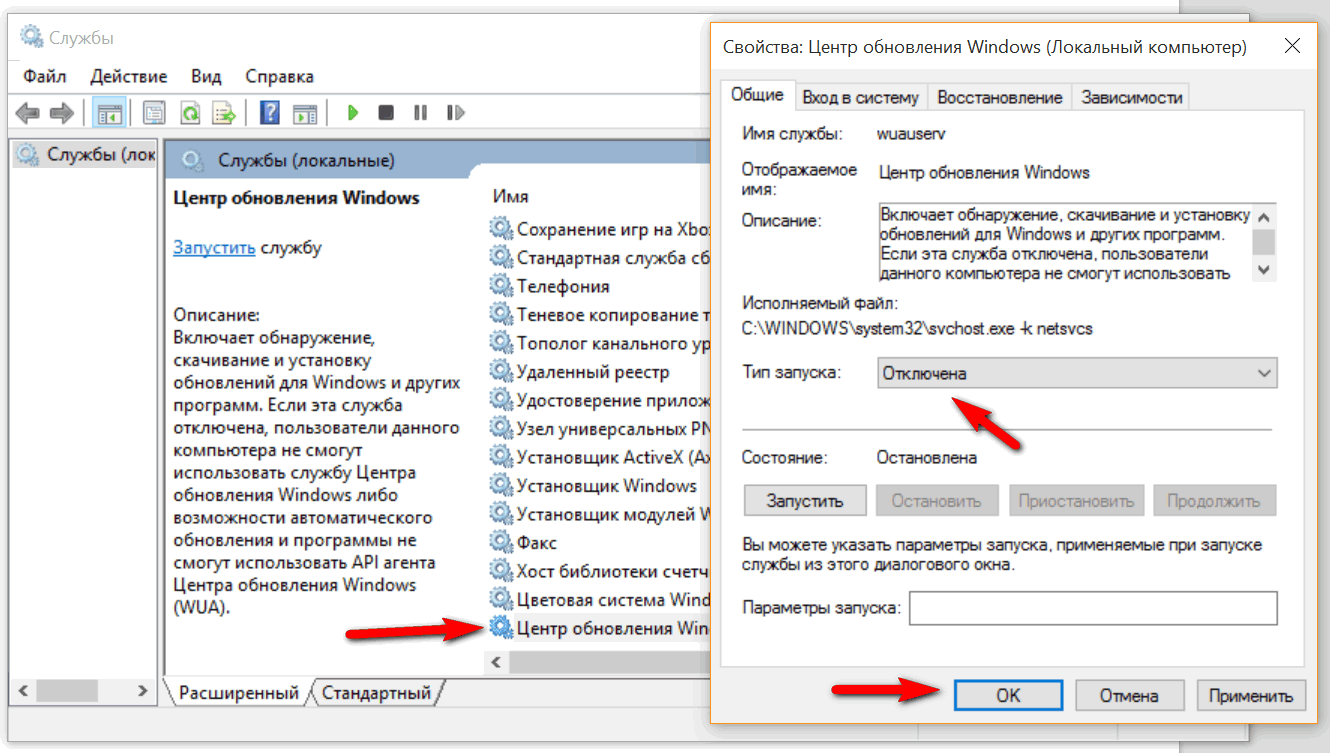Click the Отмена button
Image resolution: width=1330 pixels, height=753 pixels.
point(1129,696)
